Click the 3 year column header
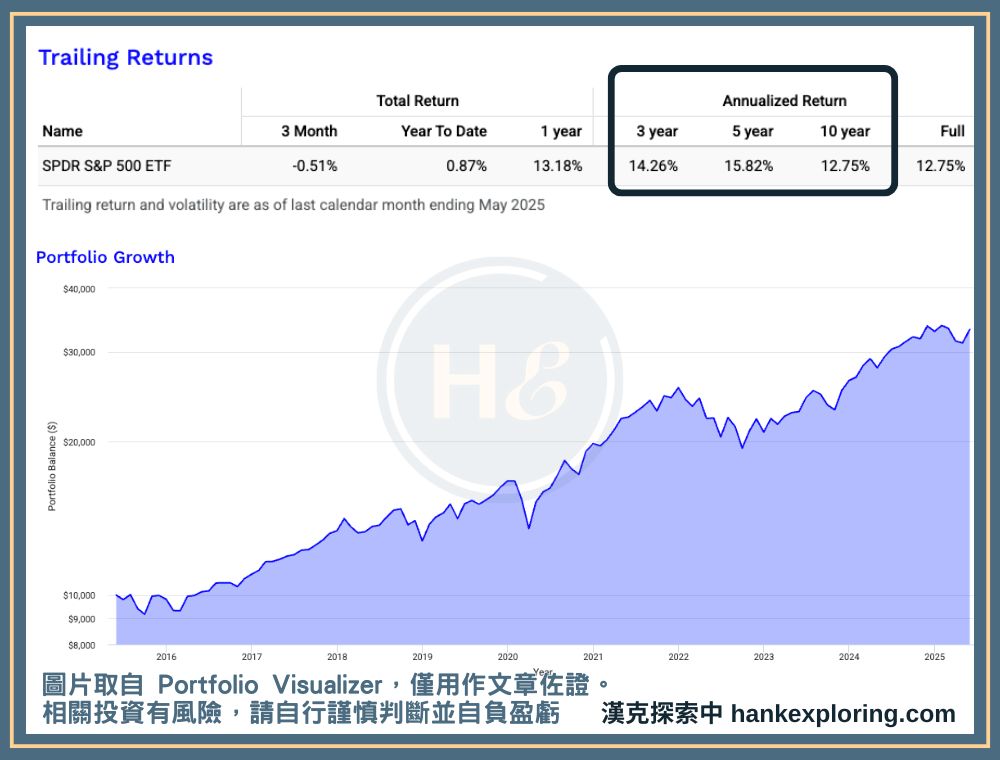Screen dimensions: 1000x760 [x=657, y=131]
